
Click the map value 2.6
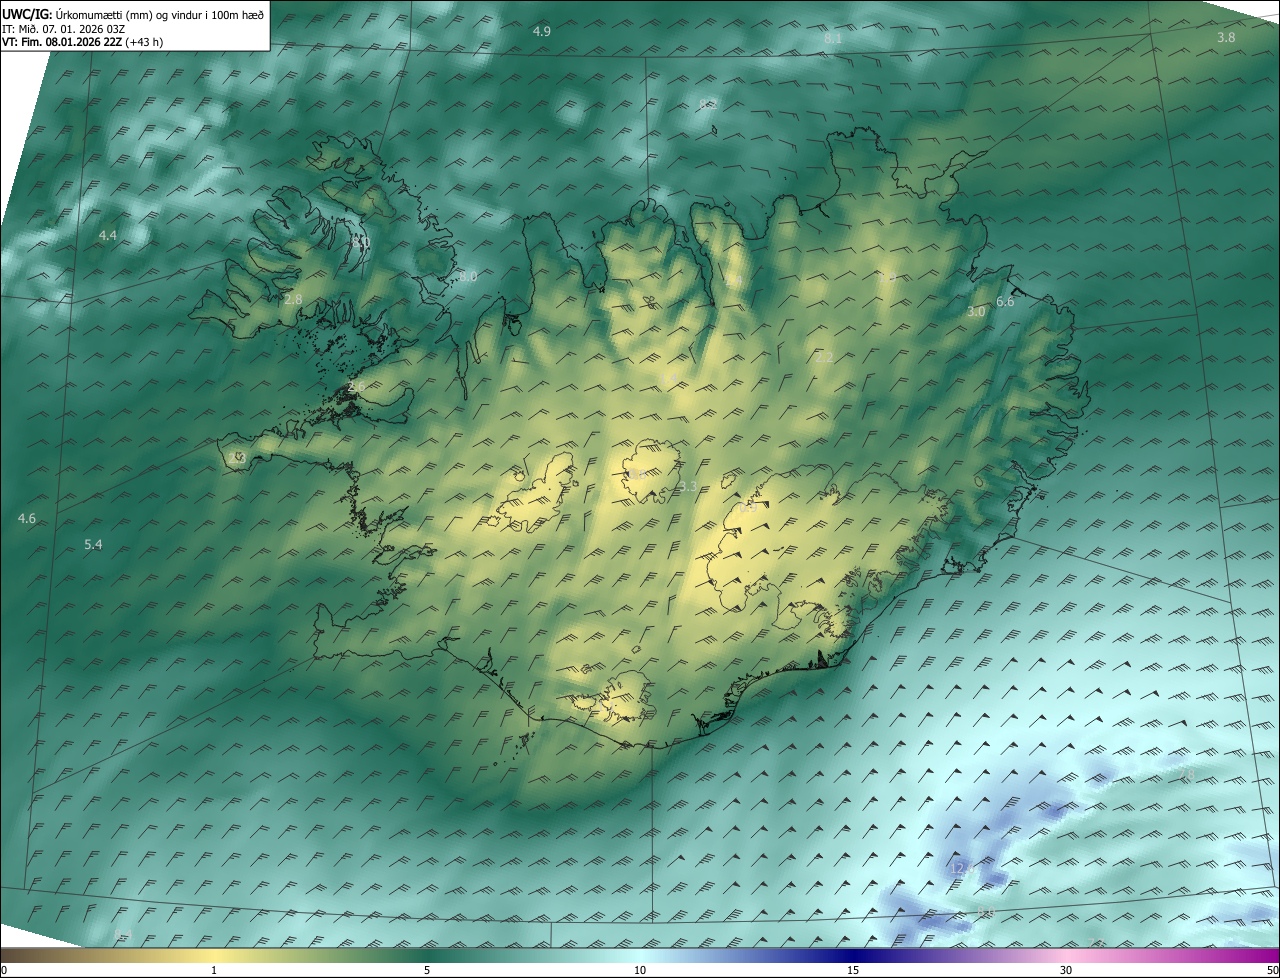pos(356,387)
